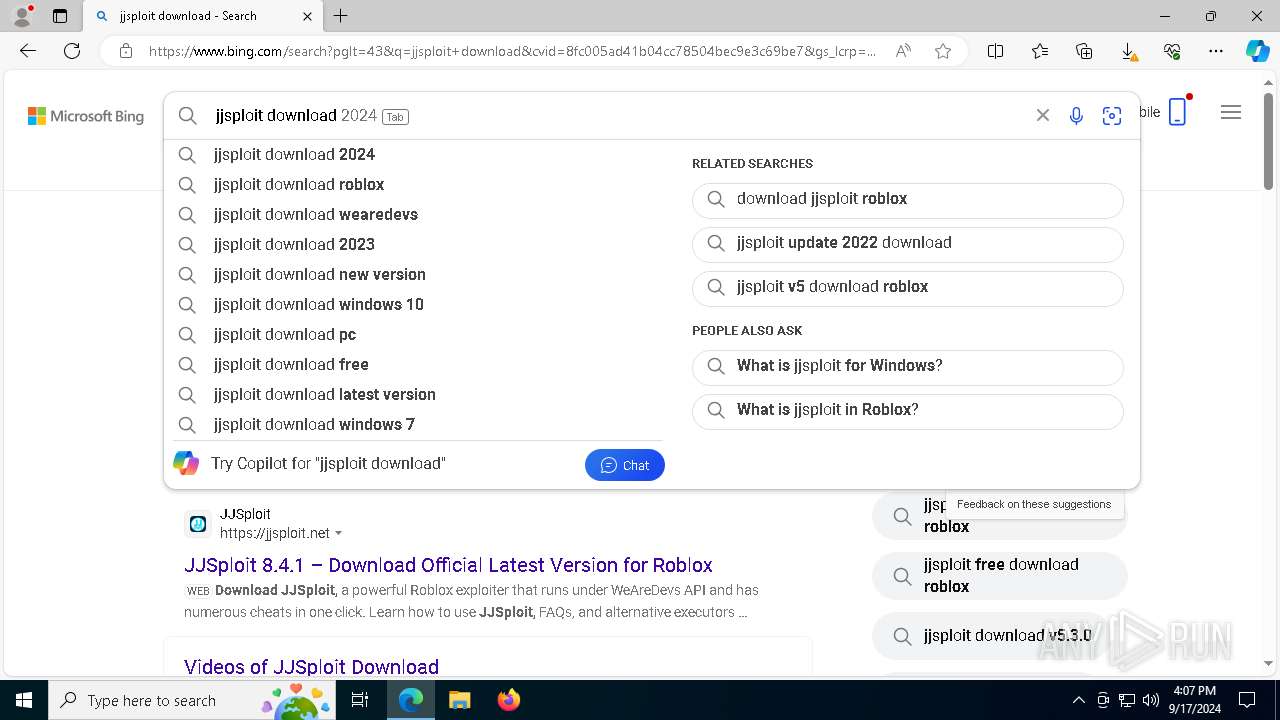Open Copilot sidebar
Image resolution: width=1280 pixels, height=720 pixels.
tap(1257, 51)
